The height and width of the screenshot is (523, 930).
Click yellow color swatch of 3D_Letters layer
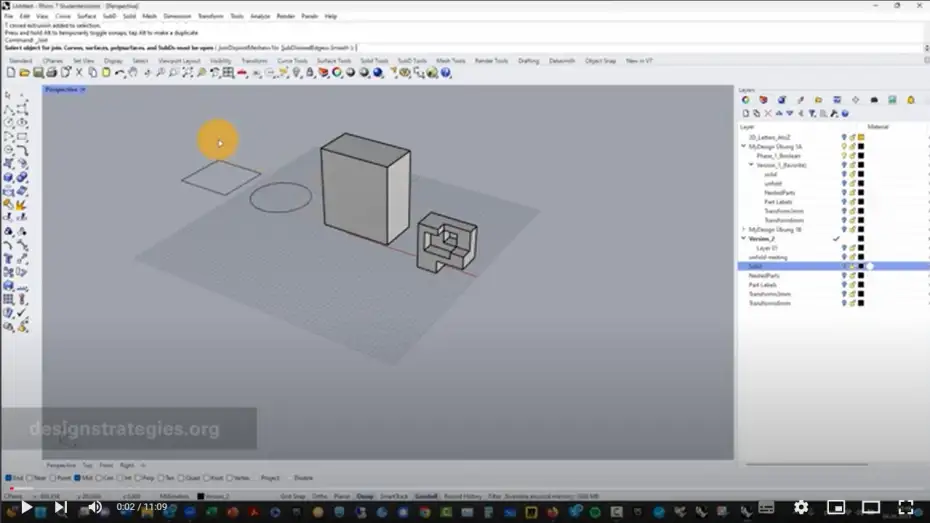tap(861, 137)
